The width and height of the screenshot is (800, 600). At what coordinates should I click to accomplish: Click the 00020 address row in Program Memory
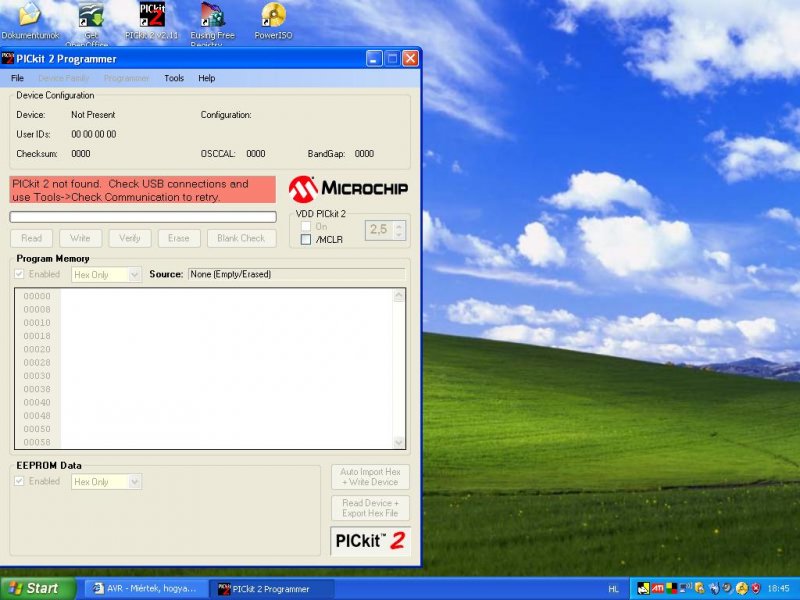pos(37,349)
